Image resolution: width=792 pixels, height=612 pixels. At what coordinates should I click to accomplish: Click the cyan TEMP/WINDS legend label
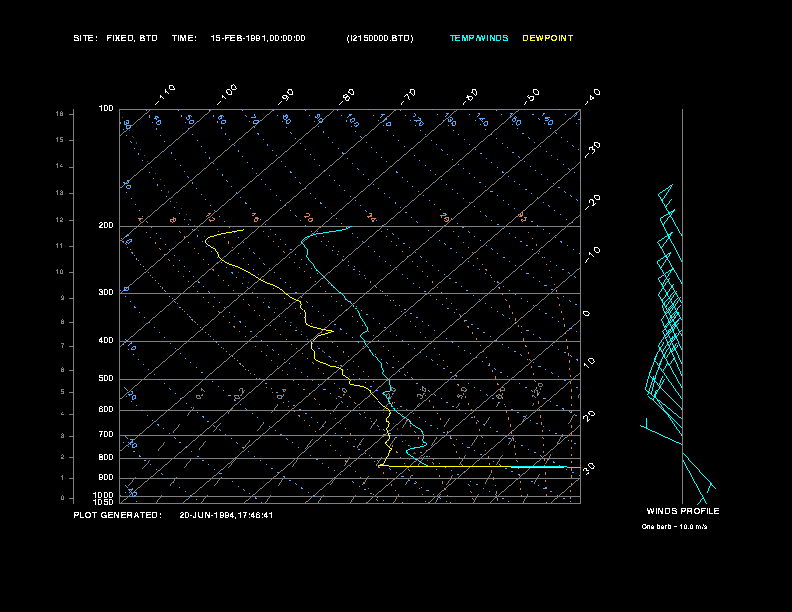coord(479,38)
